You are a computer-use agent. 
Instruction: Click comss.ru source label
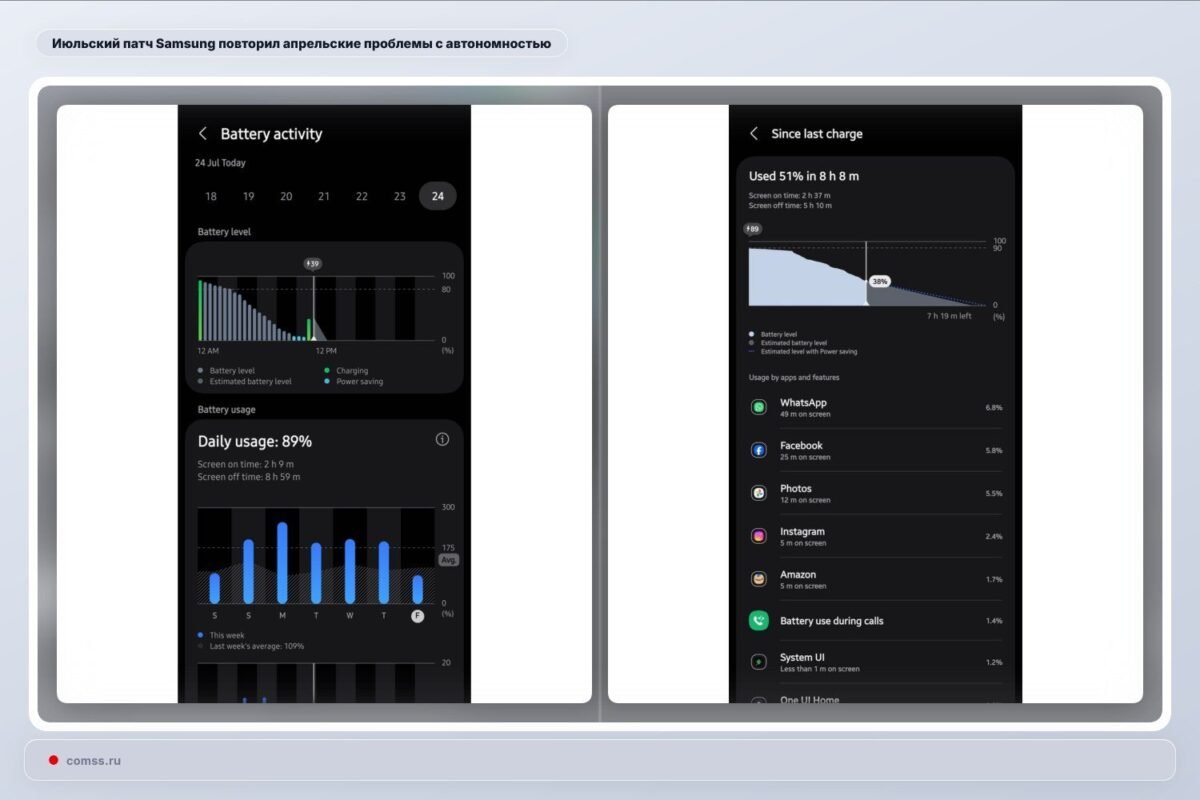[x=93, y=760]
